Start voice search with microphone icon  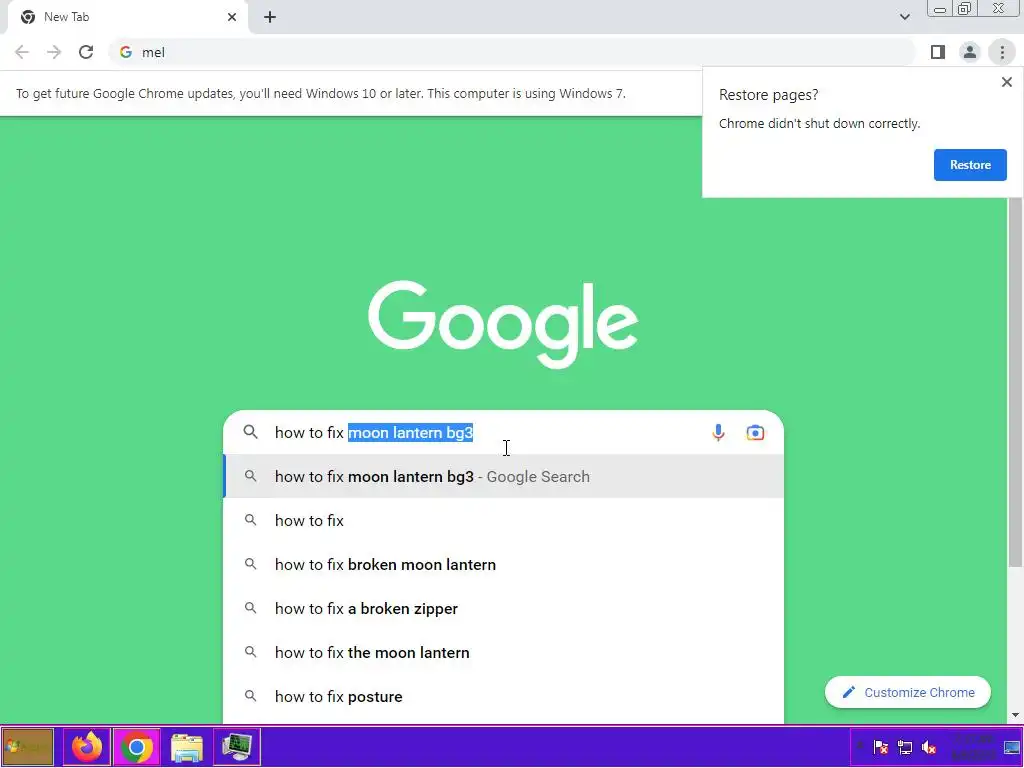(x=718, y=432)
